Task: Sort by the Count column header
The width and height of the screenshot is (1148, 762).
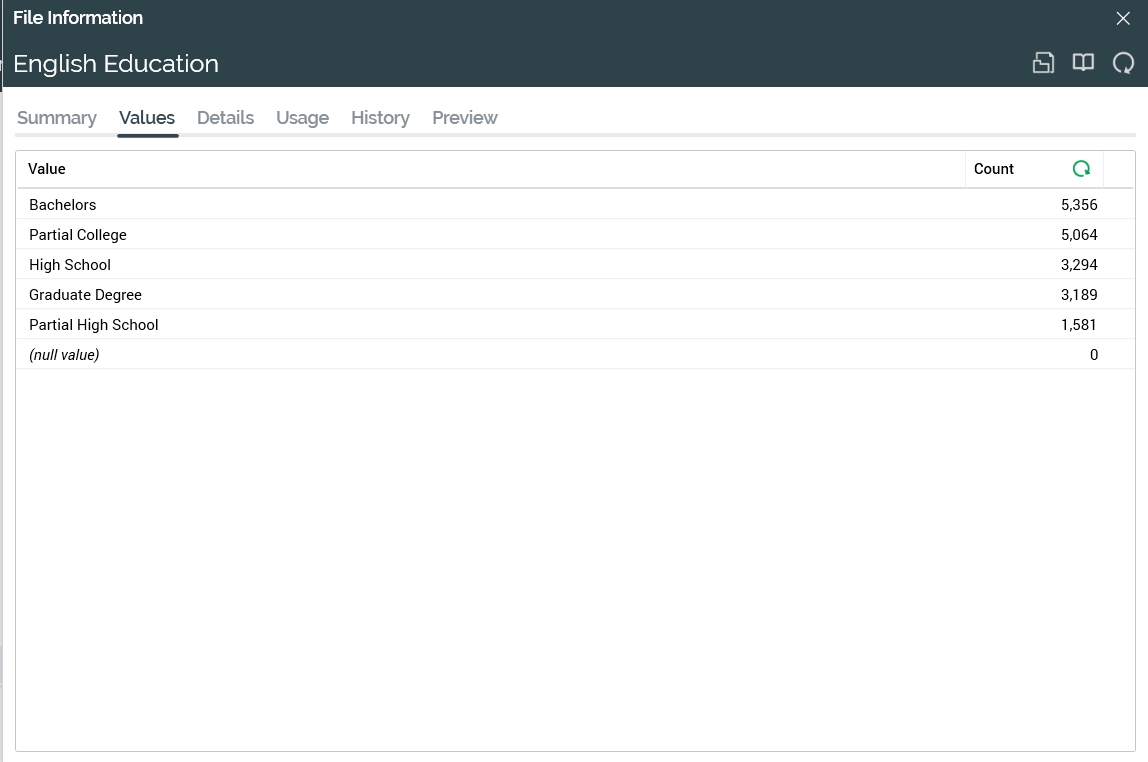Action: coord(994,169)
